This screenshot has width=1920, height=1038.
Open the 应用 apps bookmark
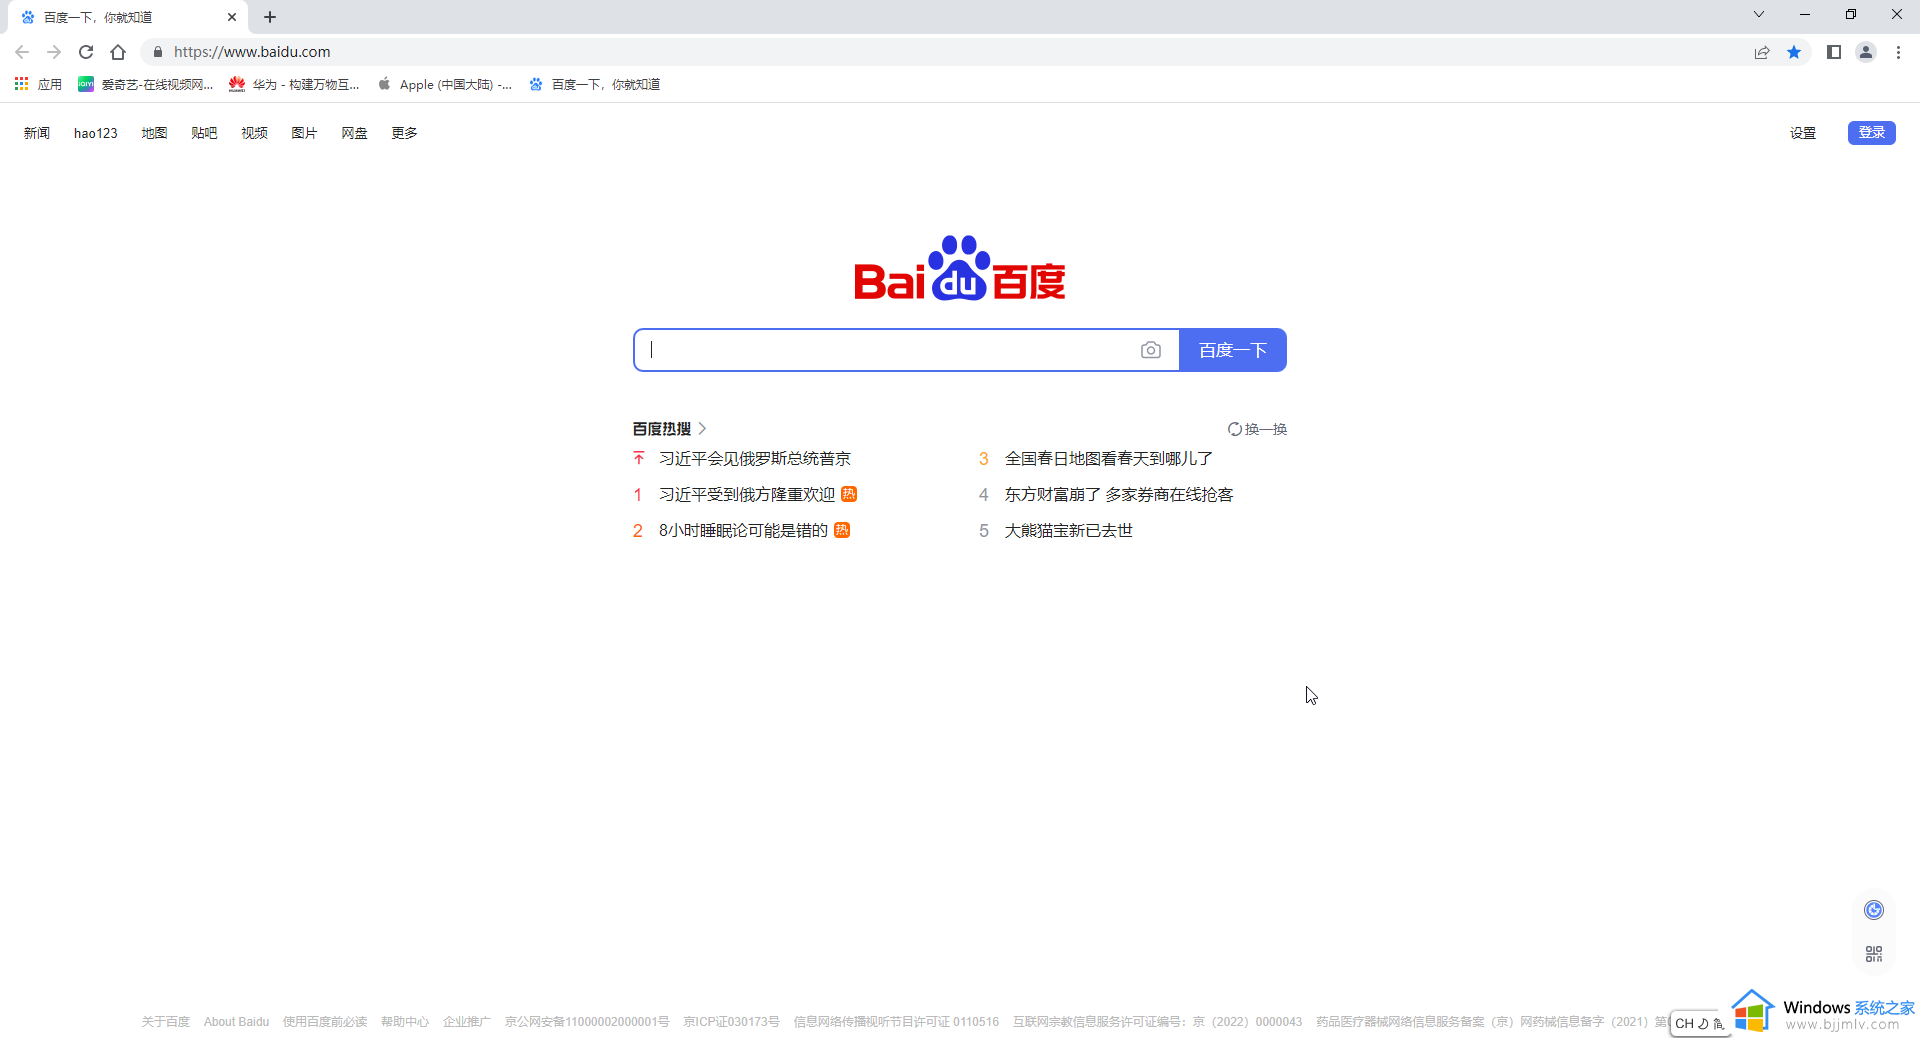(38, 84)
